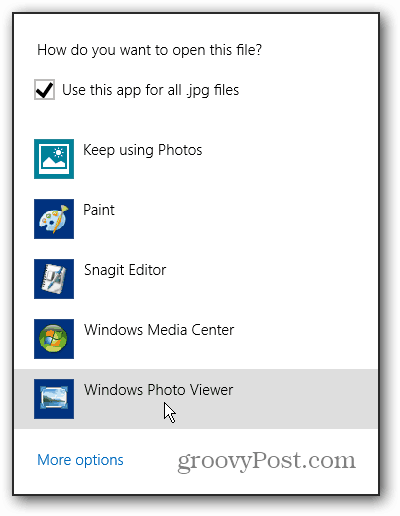Choose the Snagit Editor icon
The width and height of the screenshot is (400, 516).
coord(54,279)
